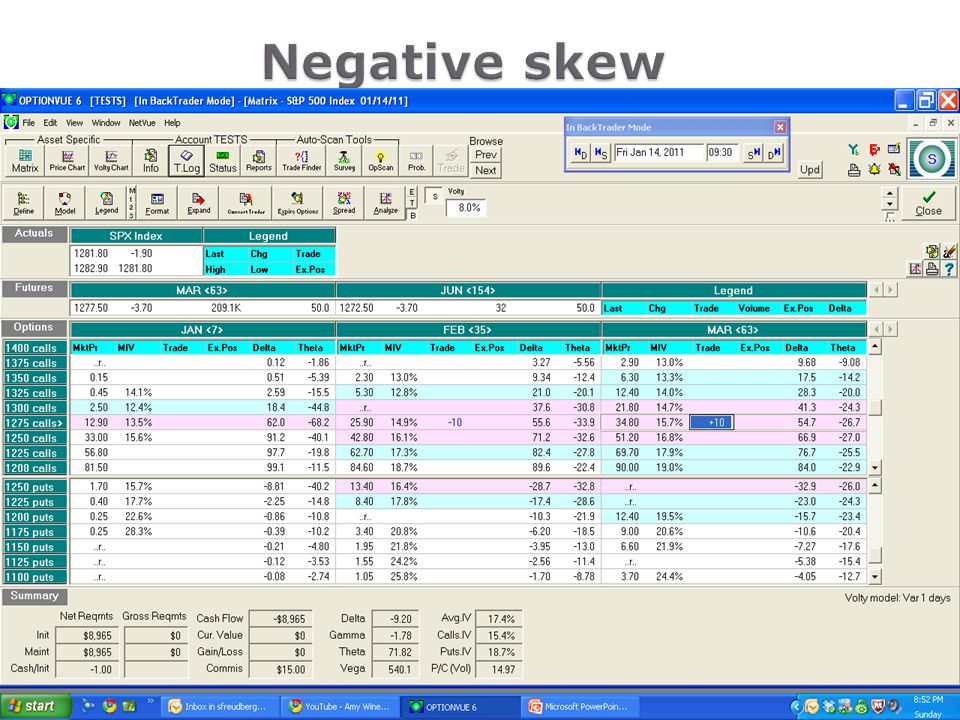Open the Volty Chart tool

(111, 160)
